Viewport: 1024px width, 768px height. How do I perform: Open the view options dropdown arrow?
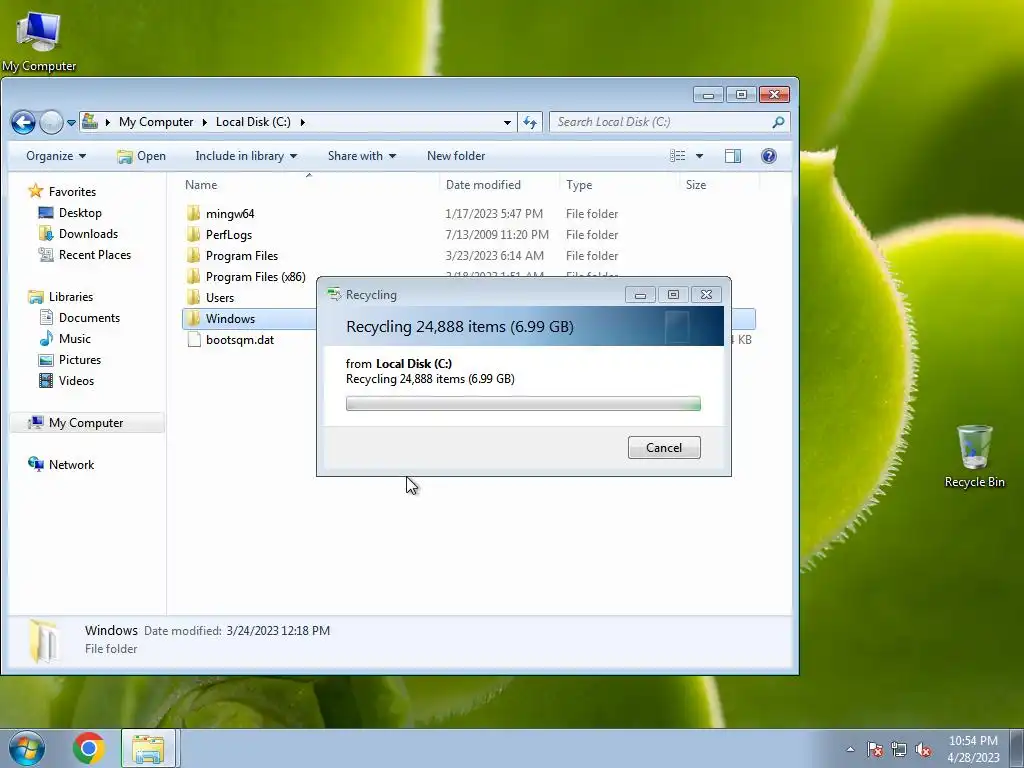[699, 156]
